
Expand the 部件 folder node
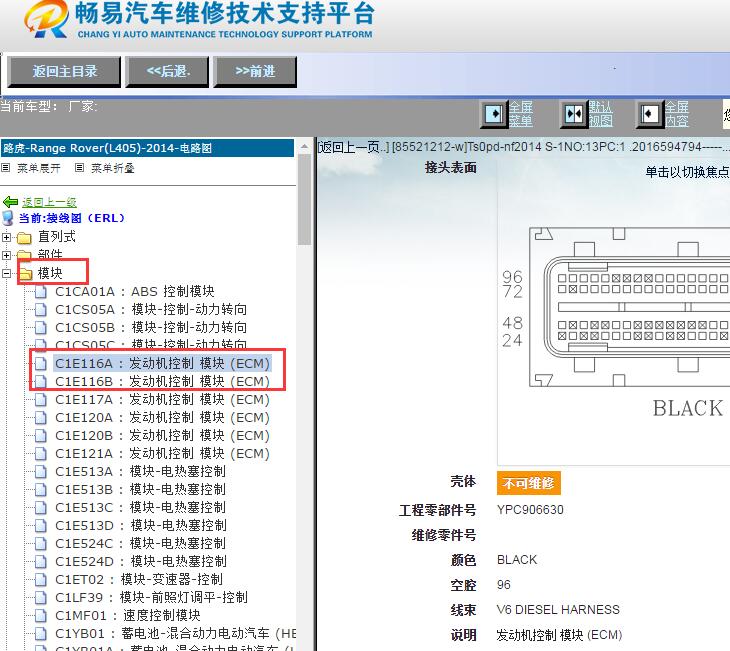coord(6,255)
